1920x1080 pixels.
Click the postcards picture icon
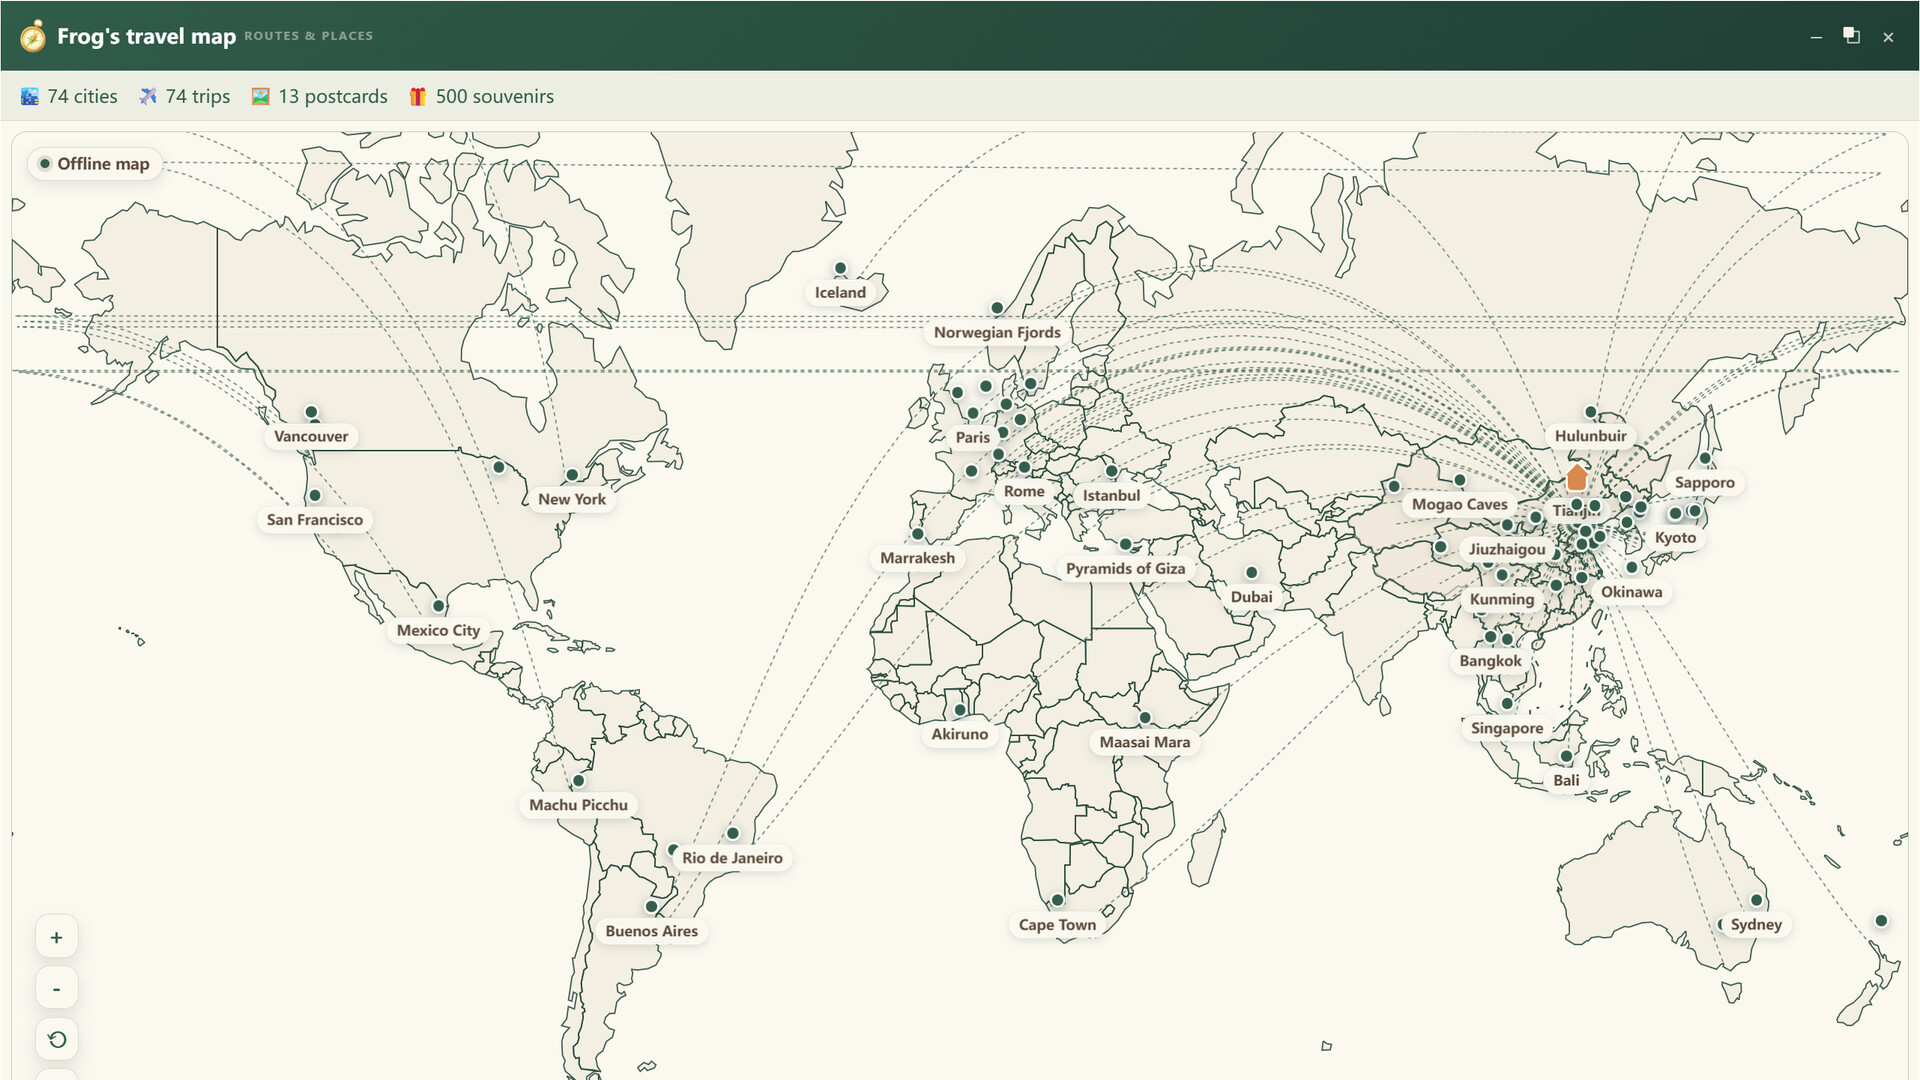[x=261, y=97]
